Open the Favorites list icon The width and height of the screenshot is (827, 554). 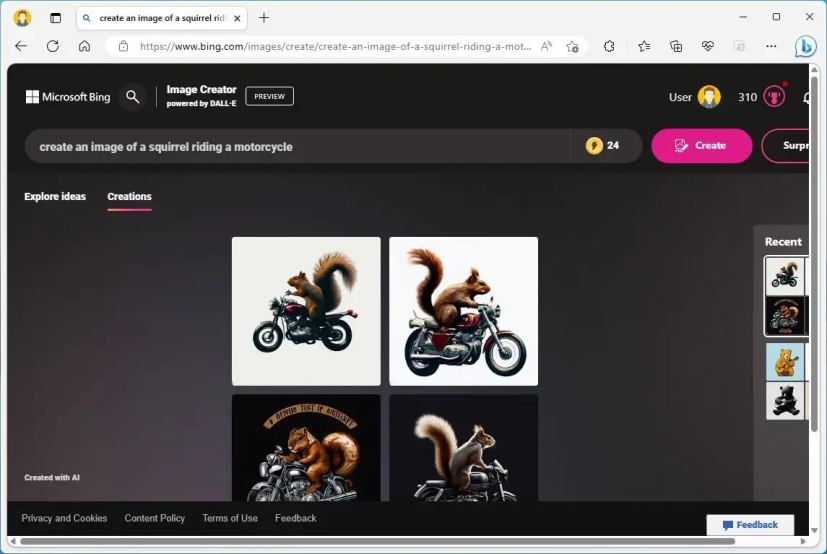tap(644, 46)
